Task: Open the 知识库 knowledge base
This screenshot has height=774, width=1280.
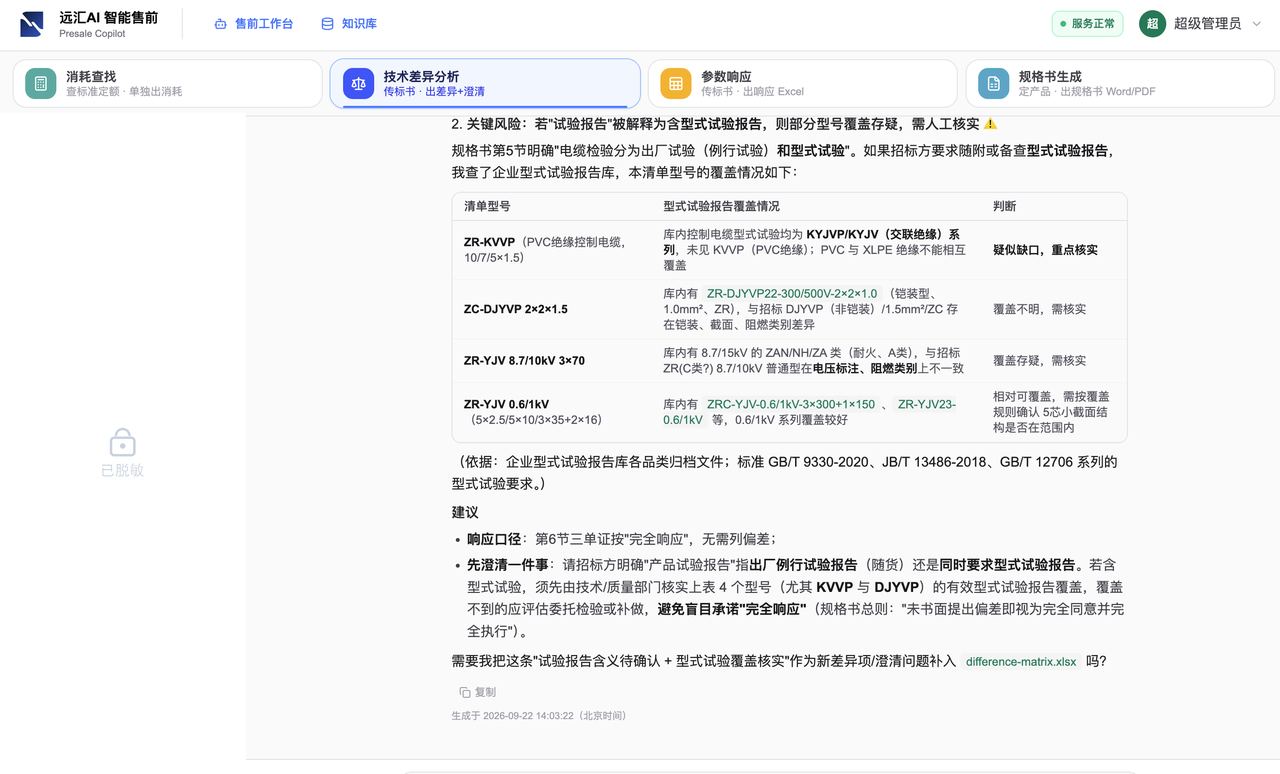Action: tap(349, 24)
